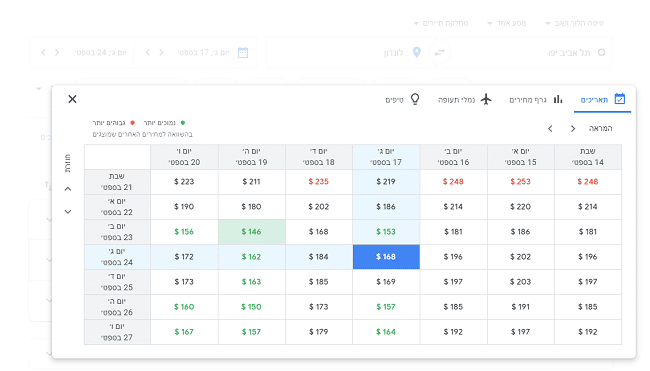Viewport: 650px width, 371px height.
Task: Open the one passenger dropdown
Action: point(507,23)
